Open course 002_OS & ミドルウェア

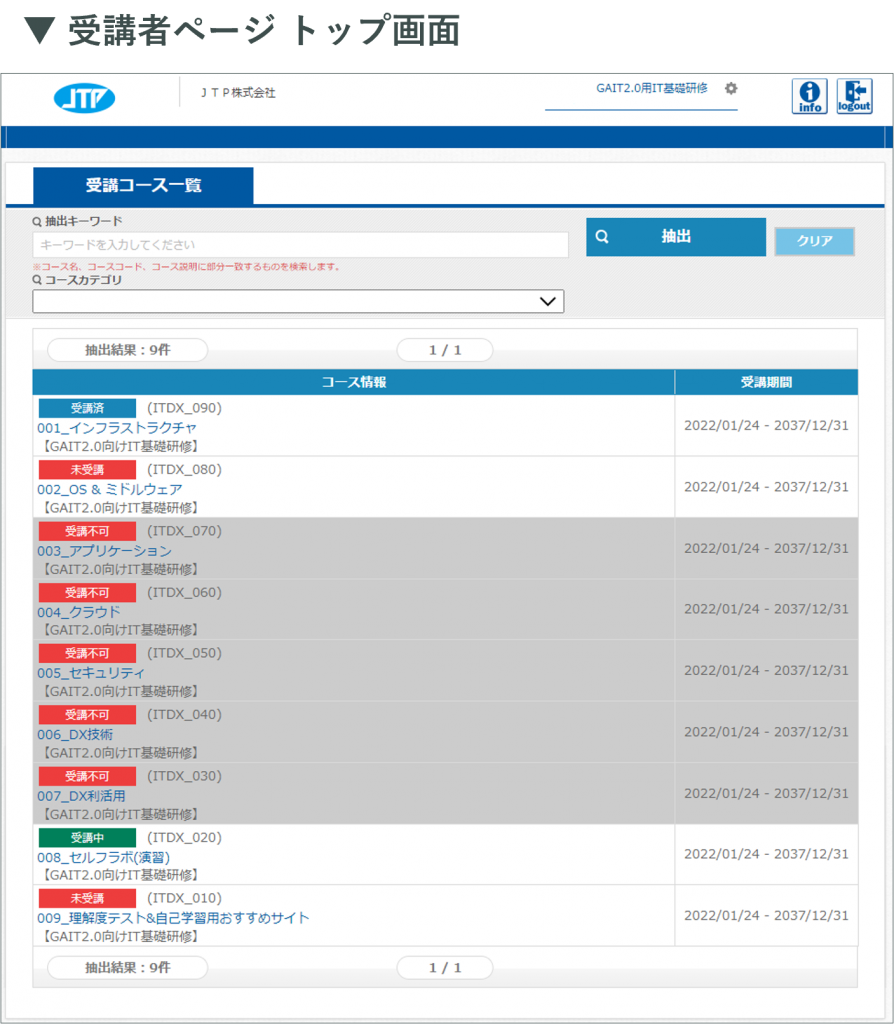click(110, 489)
